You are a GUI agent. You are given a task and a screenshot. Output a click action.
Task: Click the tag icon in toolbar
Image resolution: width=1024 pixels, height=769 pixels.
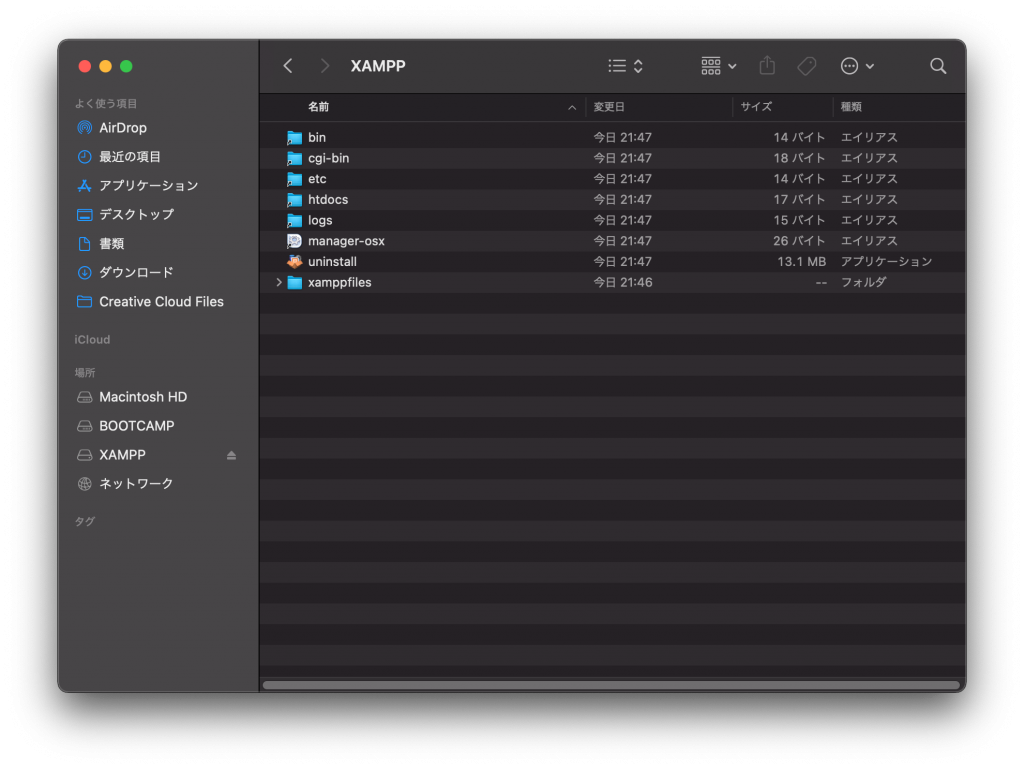point(806,66)
